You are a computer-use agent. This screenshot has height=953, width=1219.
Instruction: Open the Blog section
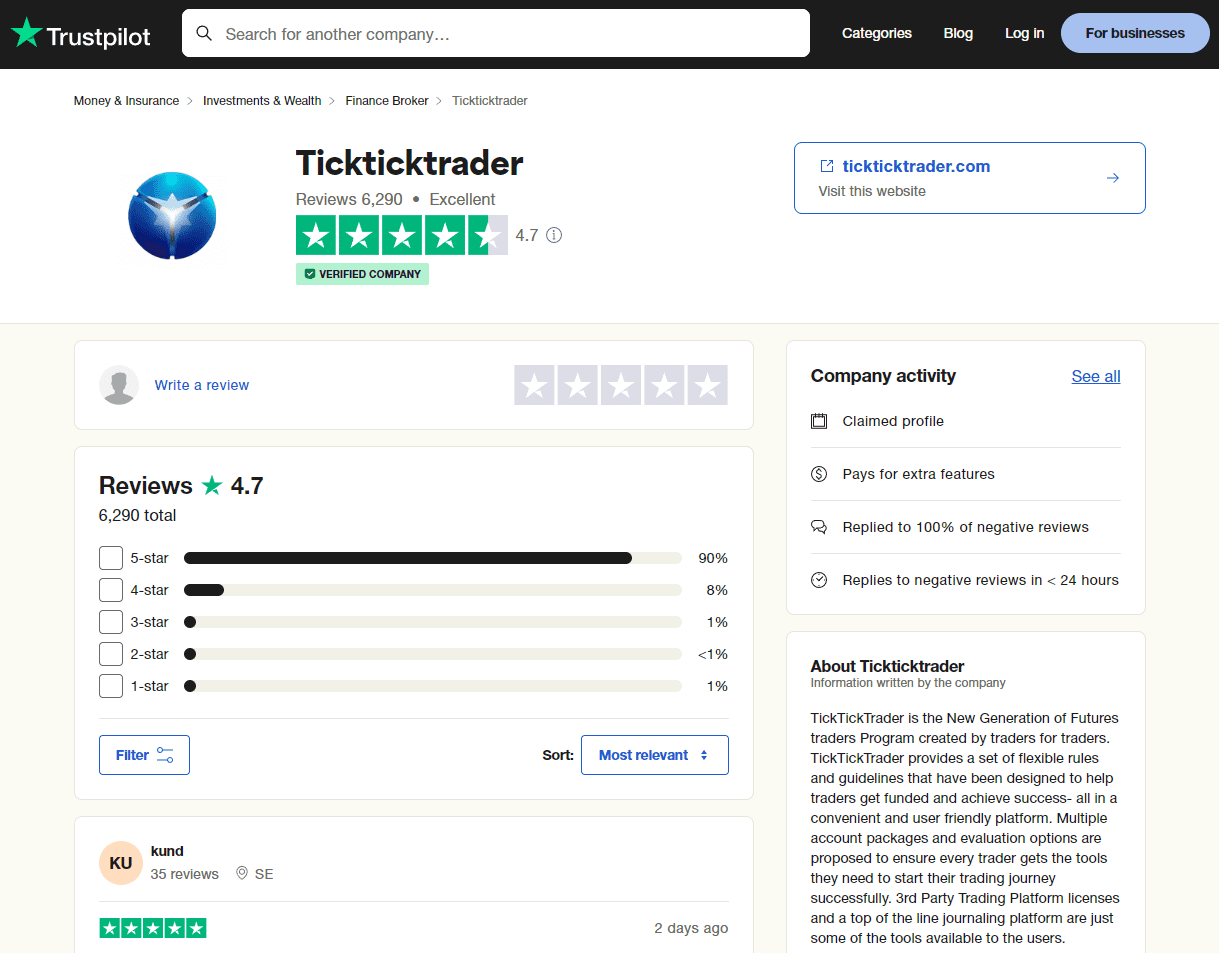click(x=957, y=33)
